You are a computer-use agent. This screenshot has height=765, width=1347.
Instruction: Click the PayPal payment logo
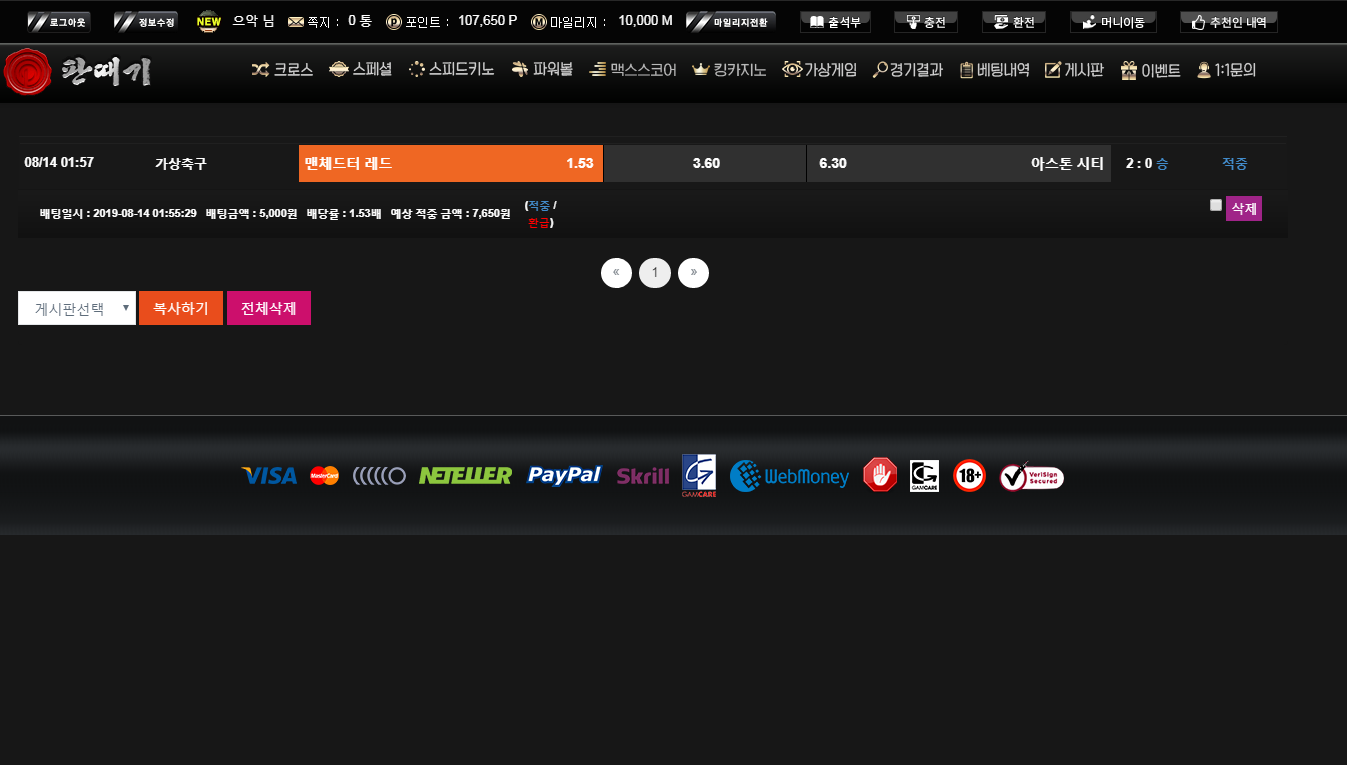[564, 475]
